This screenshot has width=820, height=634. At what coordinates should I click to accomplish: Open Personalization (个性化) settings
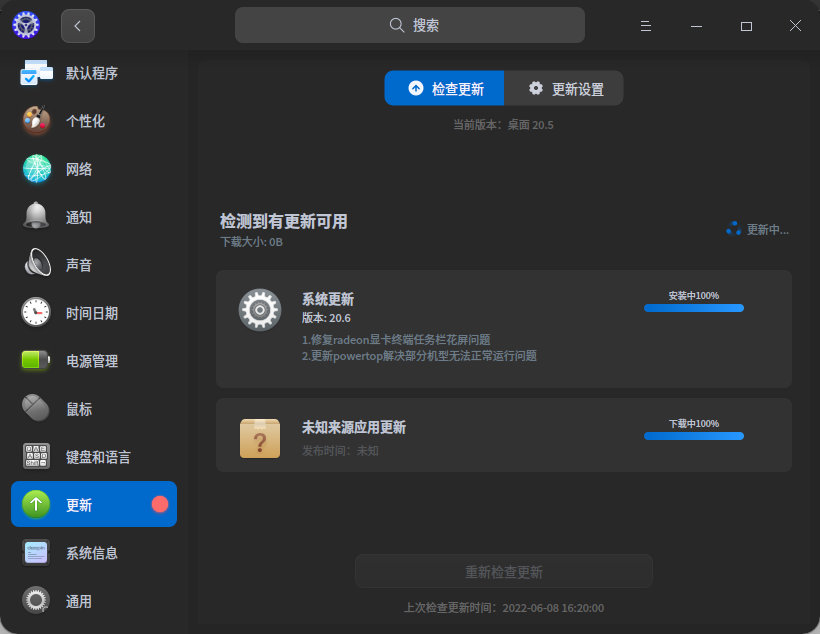pyautogui.click(x=94, y=120)
